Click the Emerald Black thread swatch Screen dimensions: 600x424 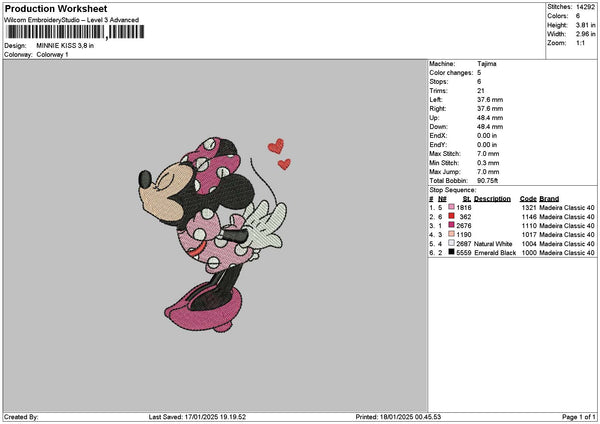point(452,252)
